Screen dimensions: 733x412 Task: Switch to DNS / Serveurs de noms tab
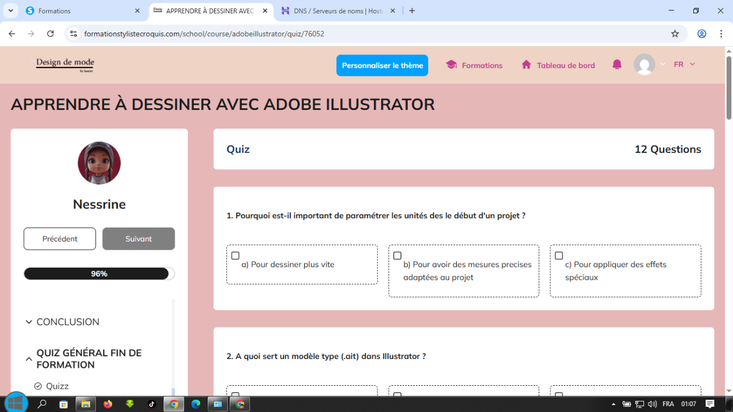click(338, 11)
